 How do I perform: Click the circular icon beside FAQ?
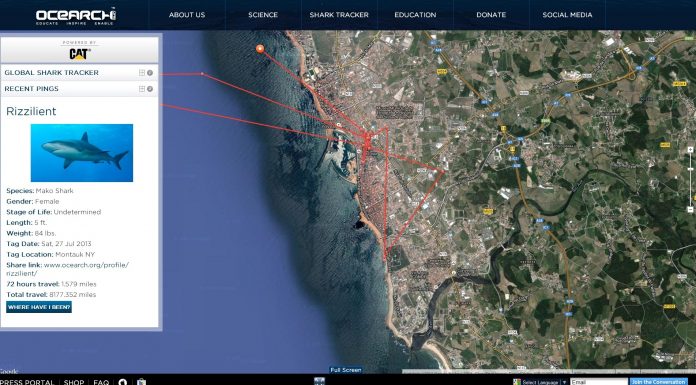coord(123,382)
